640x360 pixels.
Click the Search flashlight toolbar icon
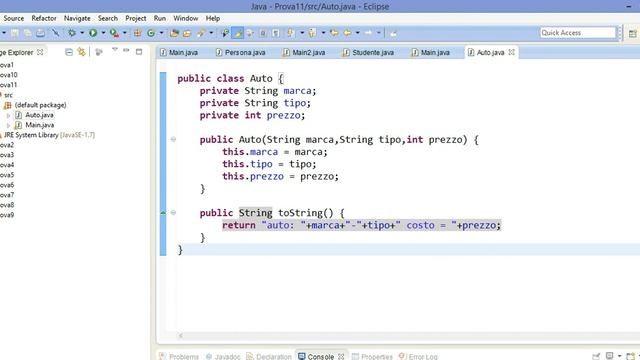(201, 33)
